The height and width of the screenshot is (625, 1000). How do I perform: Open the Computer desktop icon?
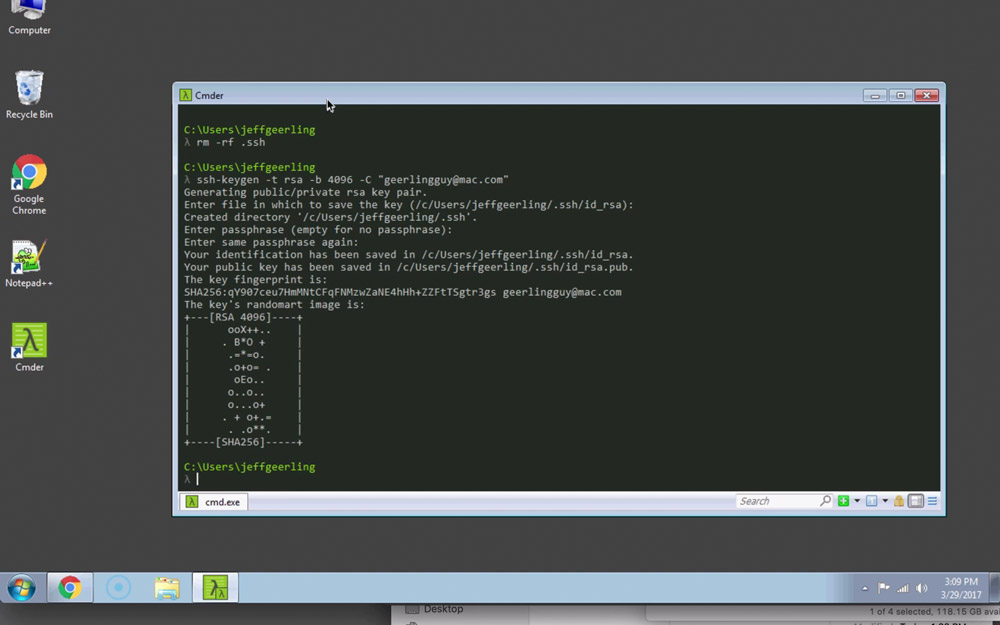pyautogui.click(x=29, y=18)
